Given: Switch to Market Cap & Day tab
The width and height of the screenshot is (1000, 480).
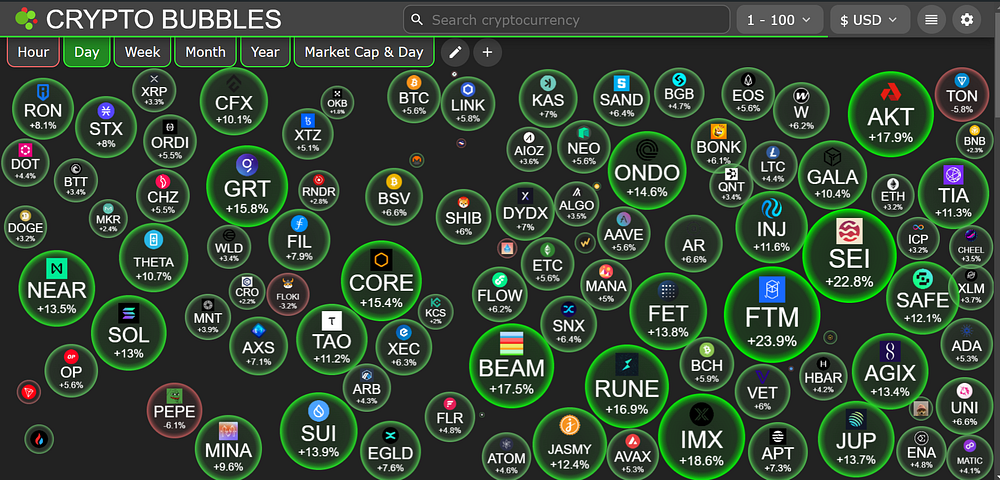Looking at the screenshot, I should (364, 52).
